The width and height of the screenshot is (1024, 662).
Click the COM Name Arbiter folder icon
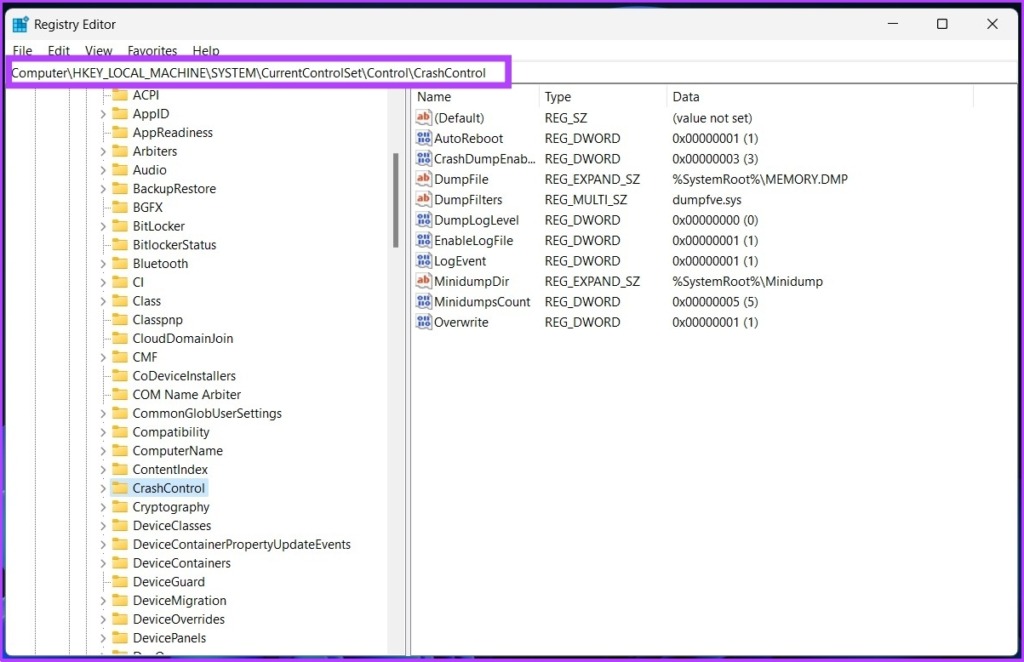(x=120, y=395)
